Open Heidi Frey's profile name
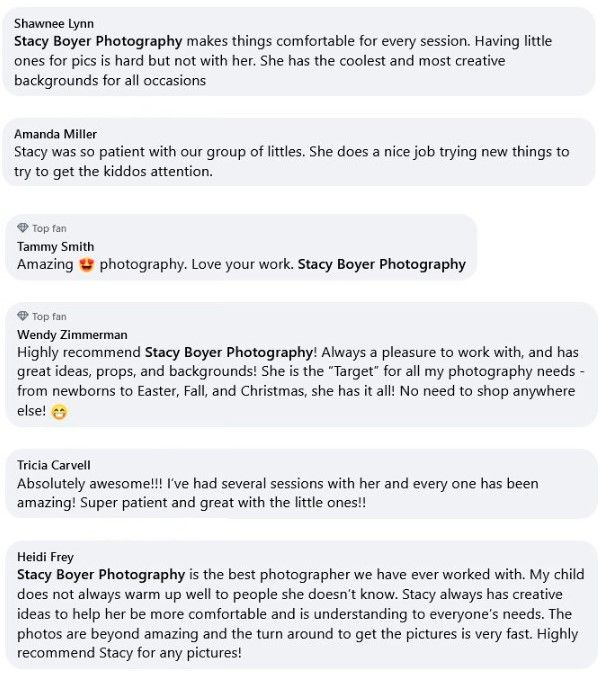Image resolution: width=604 pixels, height=679 pixels. (45, 556)
